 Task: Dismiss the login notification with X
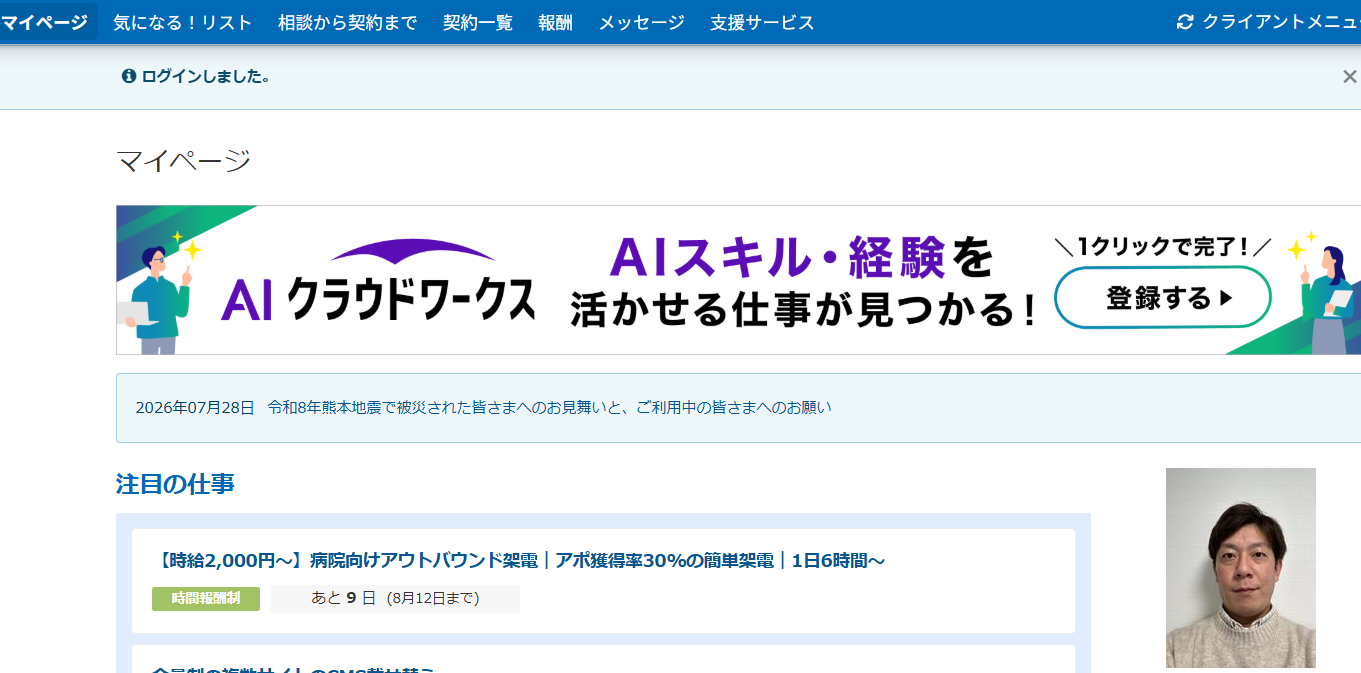(1349, 77)
